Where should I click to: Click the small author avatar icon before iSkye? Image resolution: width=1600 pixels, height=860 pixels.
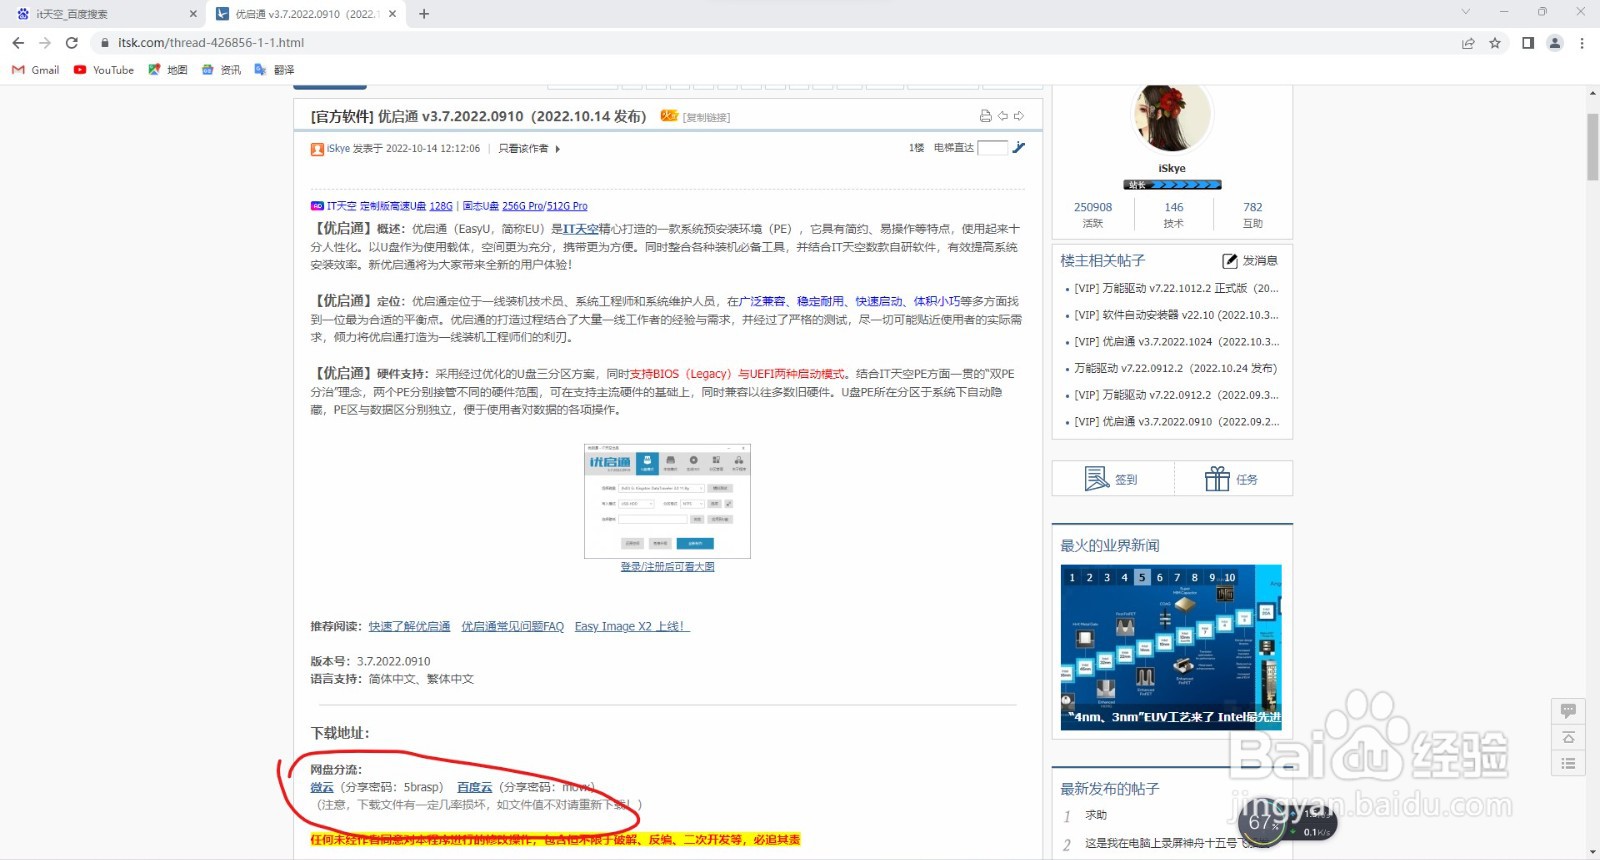(317, 149)
